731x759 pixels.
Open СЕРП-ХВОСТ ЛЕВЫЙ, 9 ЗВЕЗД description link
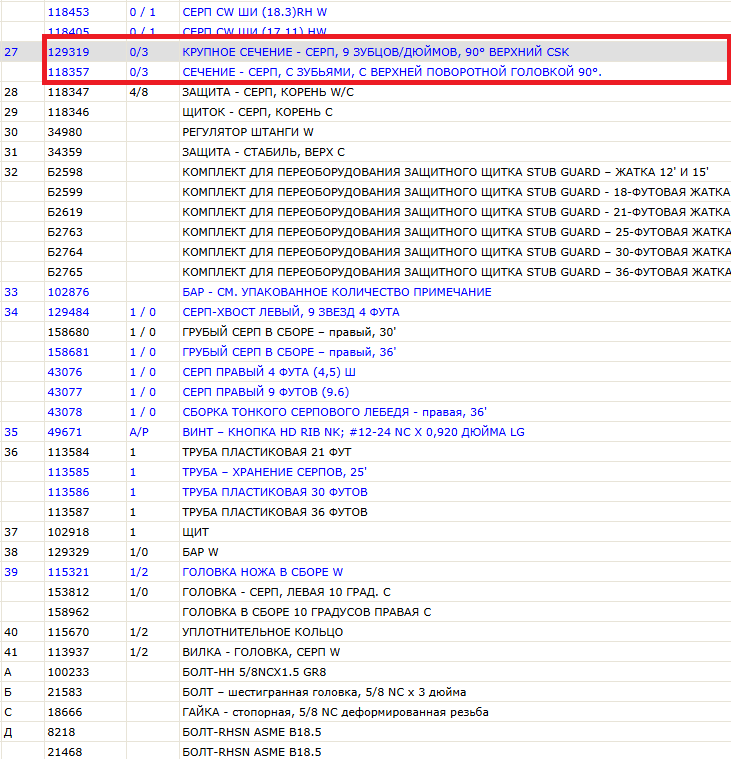(x=290, y=312)
